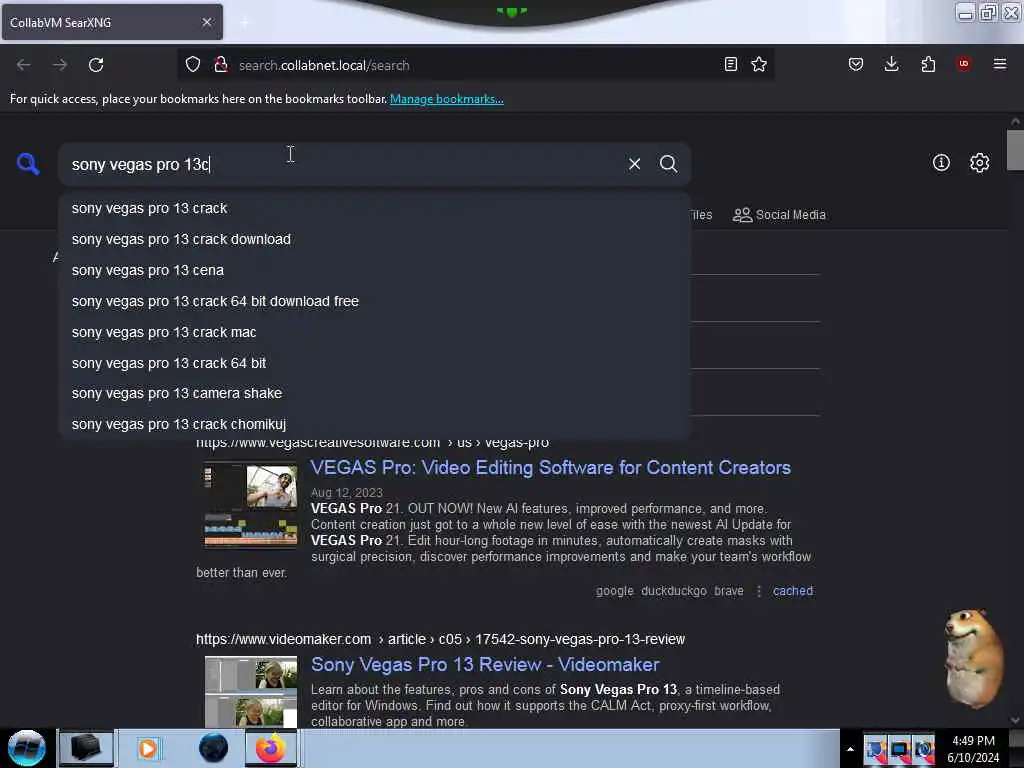Open the Downloads panel icon

coord(891,64)
